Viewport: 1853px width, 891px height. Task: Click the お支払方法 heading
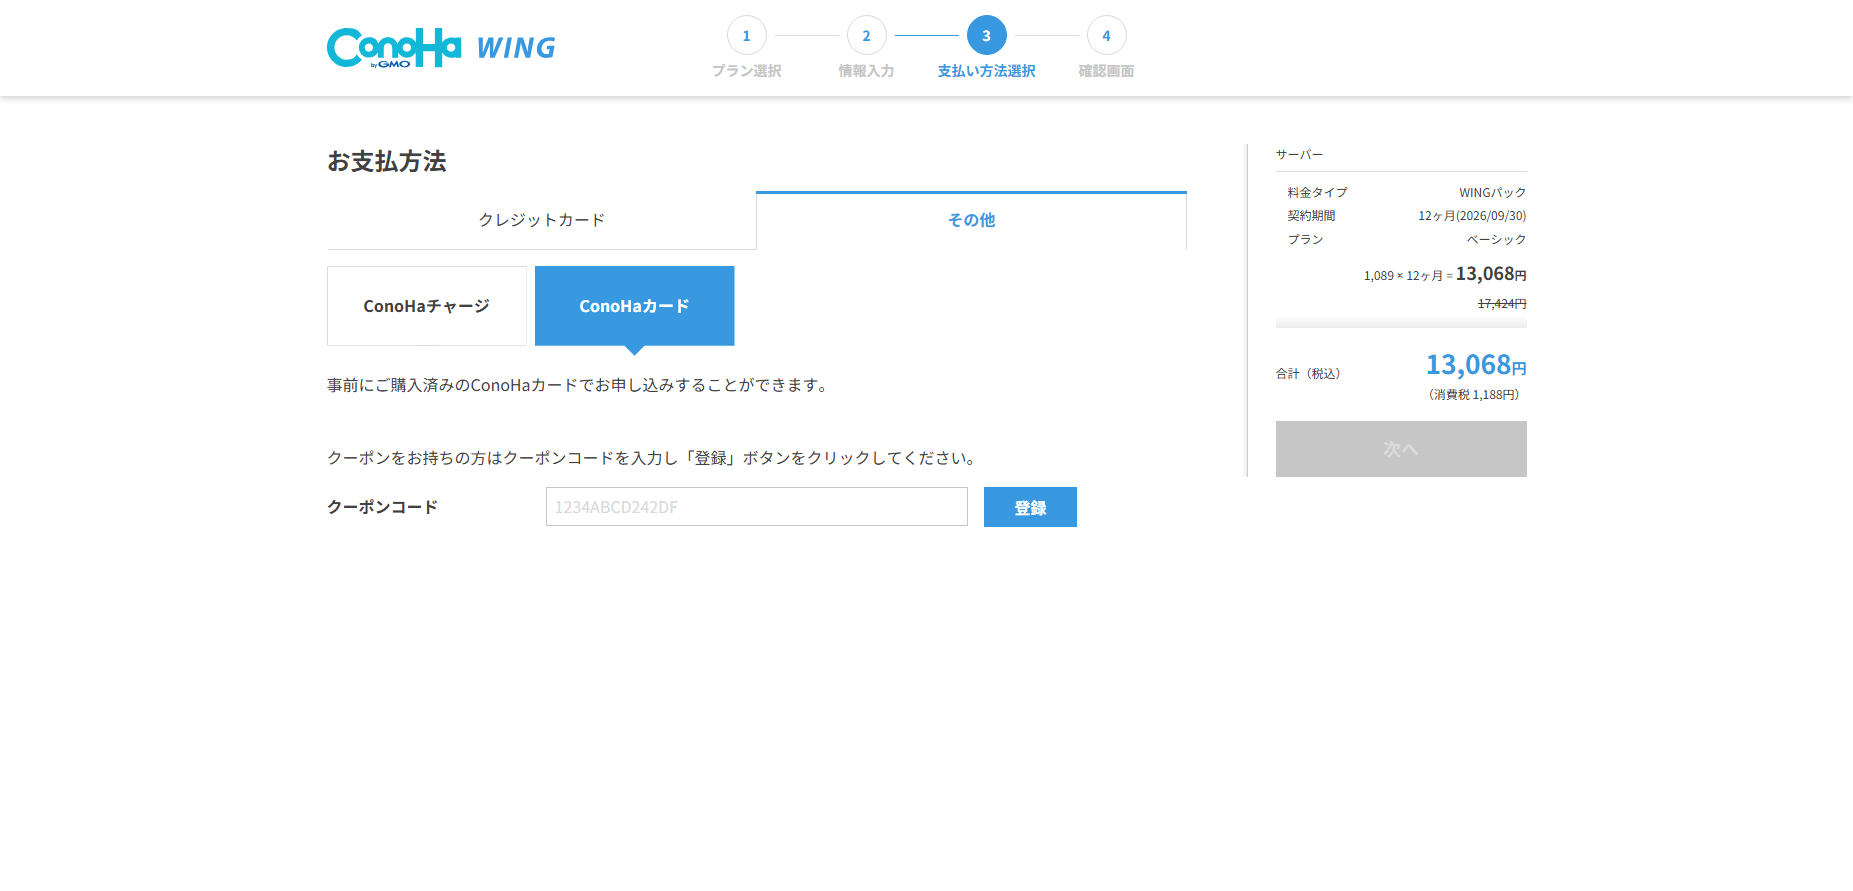tap(387, 161)
